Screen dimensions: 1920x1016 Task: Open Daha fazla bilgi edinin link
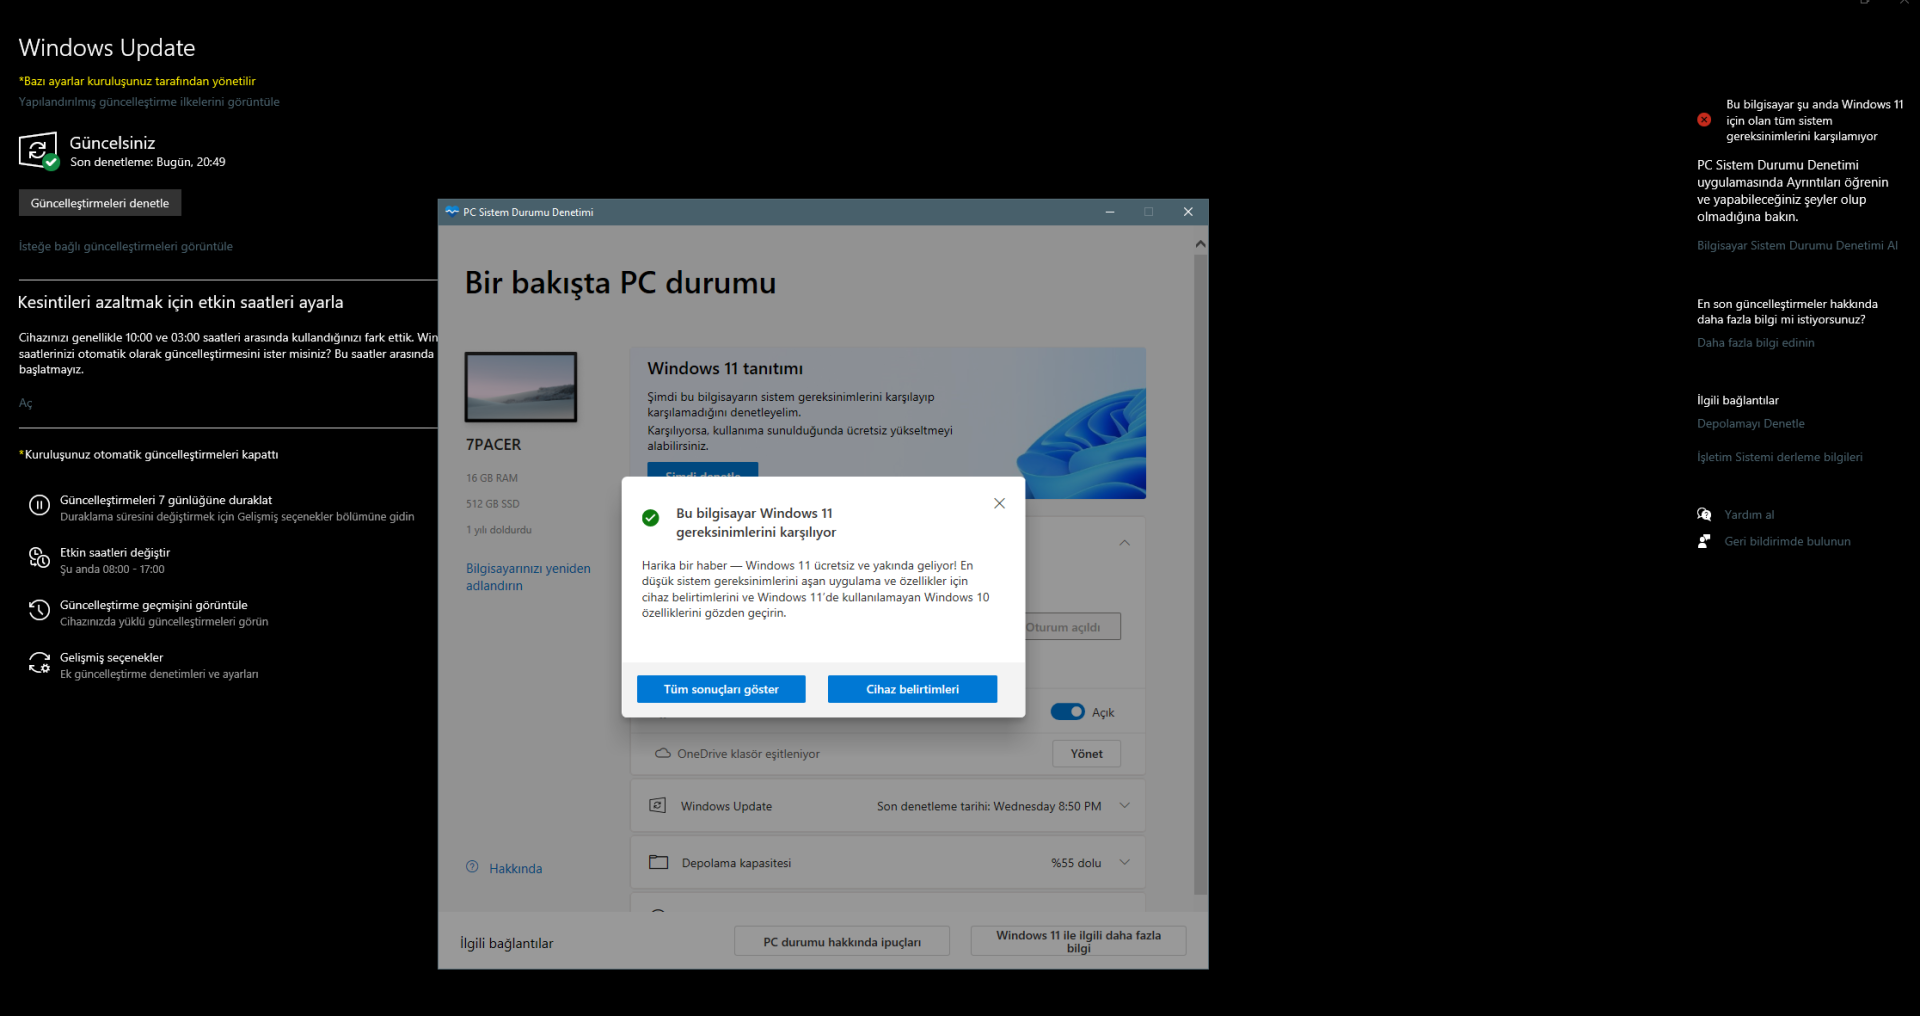pos(1755,342)
